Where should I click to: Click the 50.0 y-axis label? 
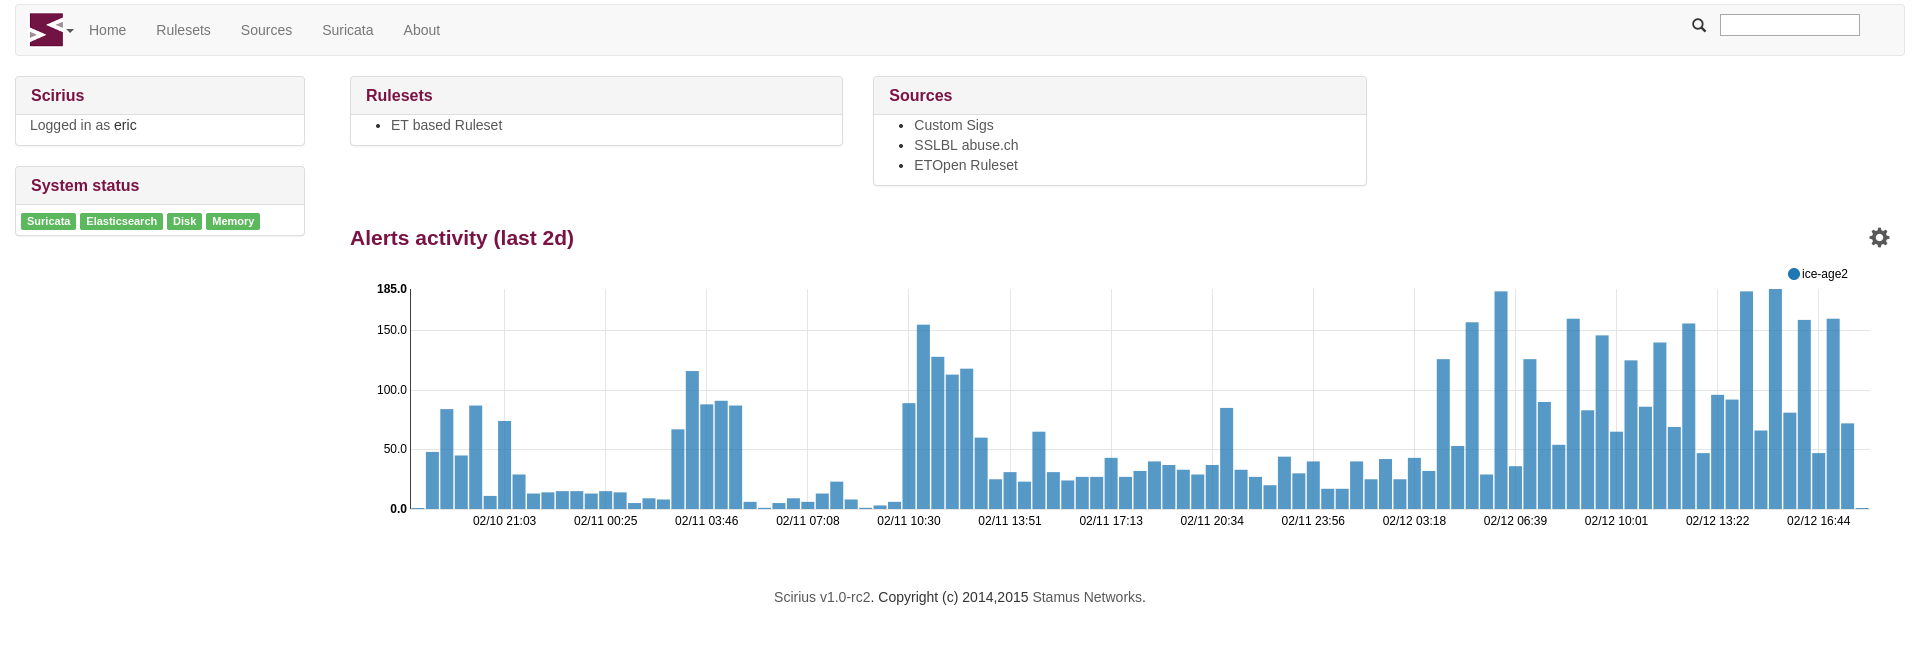(395, 449)
